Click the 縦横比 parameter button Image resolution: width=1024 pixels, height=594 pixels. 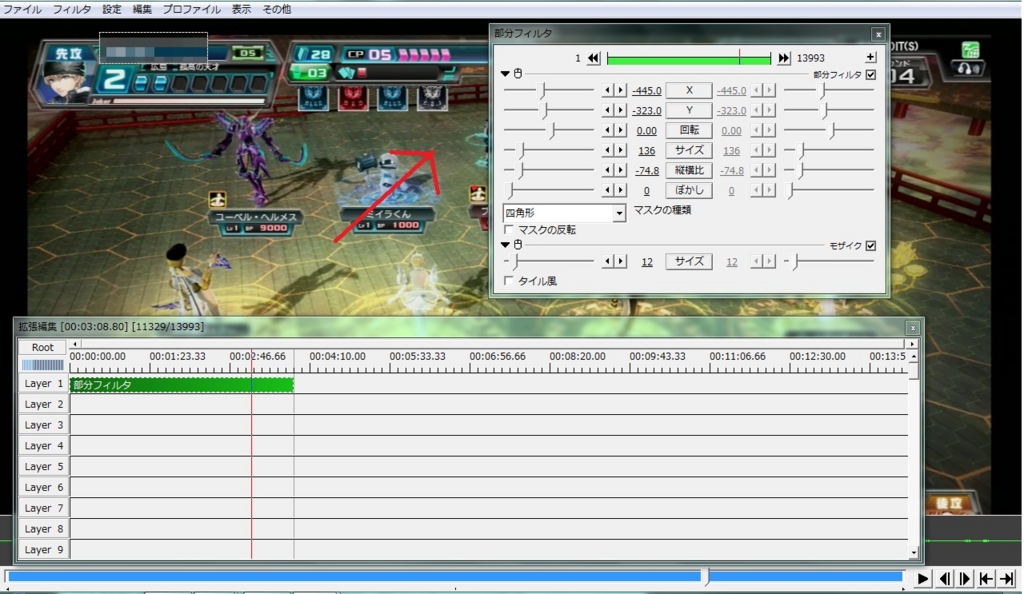689,170
